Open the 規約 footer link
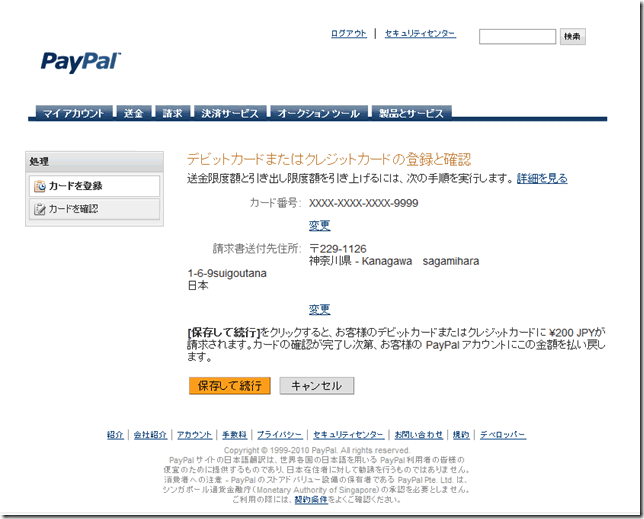 (x=461, y=435)
